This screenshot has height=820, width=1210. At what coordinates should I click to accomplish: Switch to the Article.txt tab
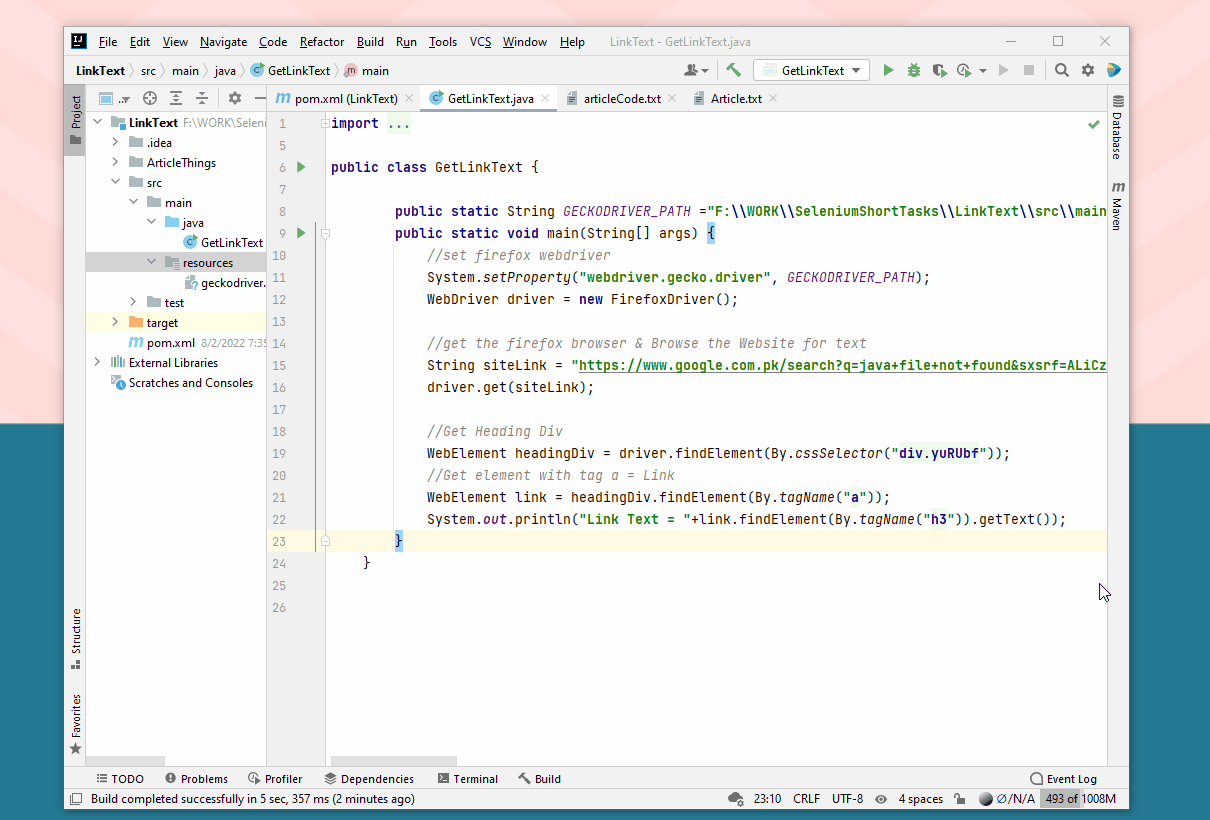736,98
